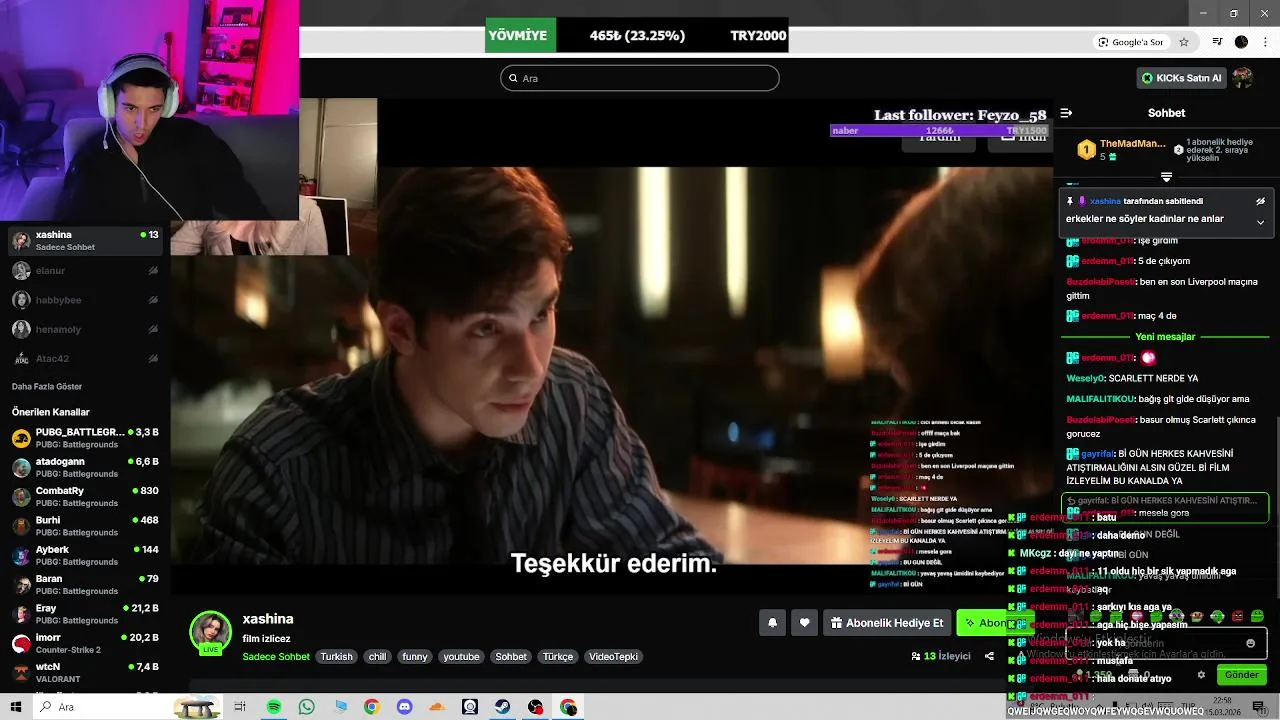
Task: Open offline channel habbybee in sidebar
Action: [85, 300]
